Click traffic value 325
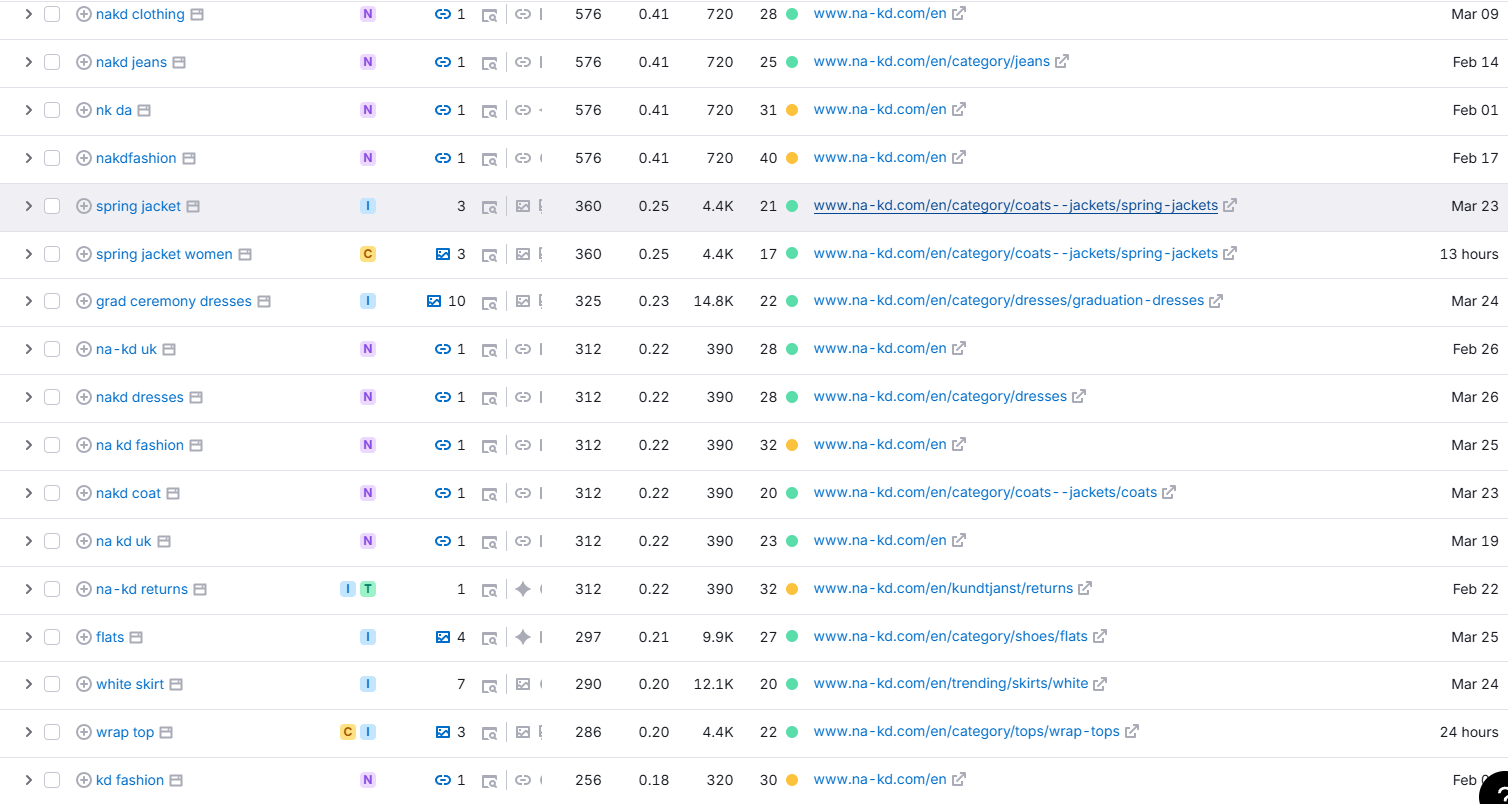This screenshot has width=1508, height=804. pyautogui.click(x=588, y=301)
